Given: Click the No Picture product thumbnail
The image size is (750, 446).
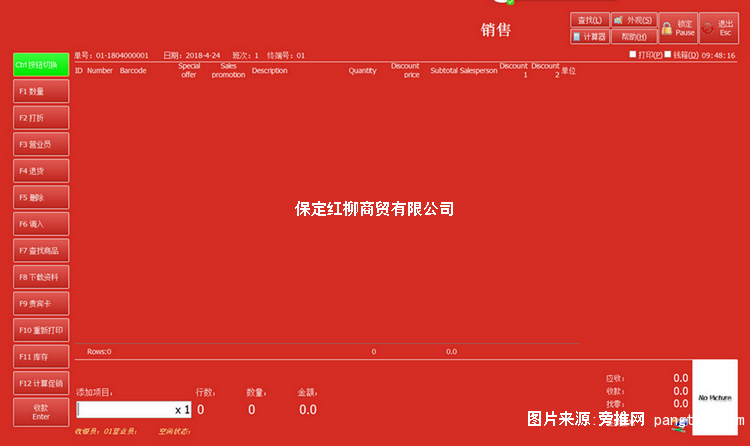Looking at the screenshot, I should (x=715, y=397).
